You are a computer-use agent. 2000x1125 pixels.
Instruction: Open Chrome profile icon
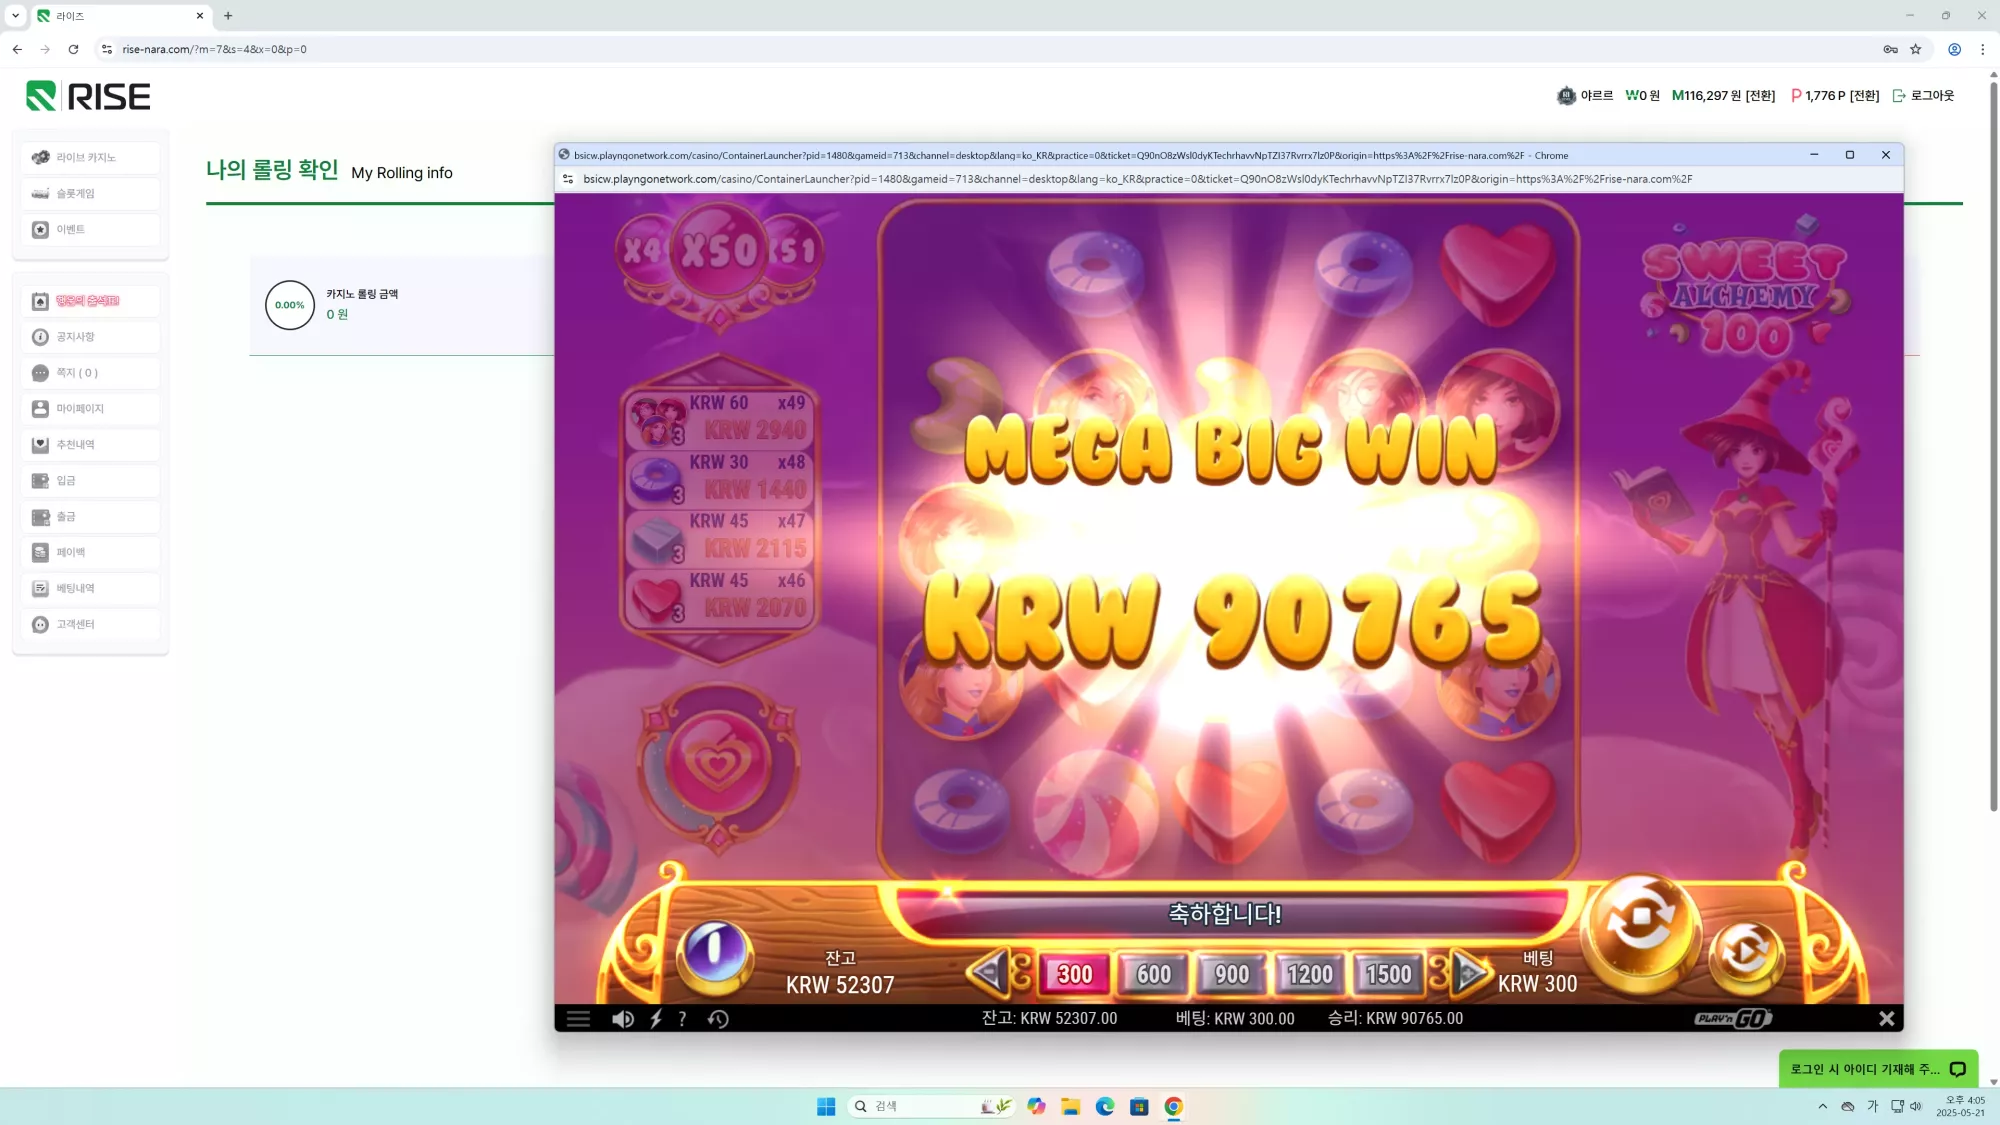pos(1954,49)
